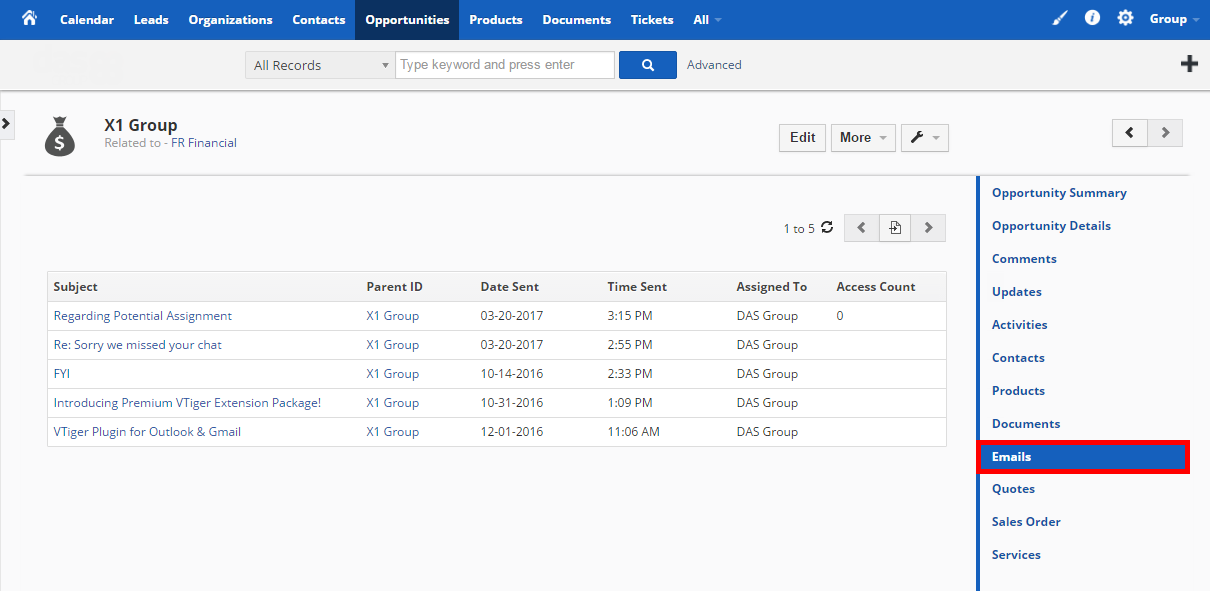Open the All Records dropdown
This screenshot has width=1210, height=591.
point(319,65)
